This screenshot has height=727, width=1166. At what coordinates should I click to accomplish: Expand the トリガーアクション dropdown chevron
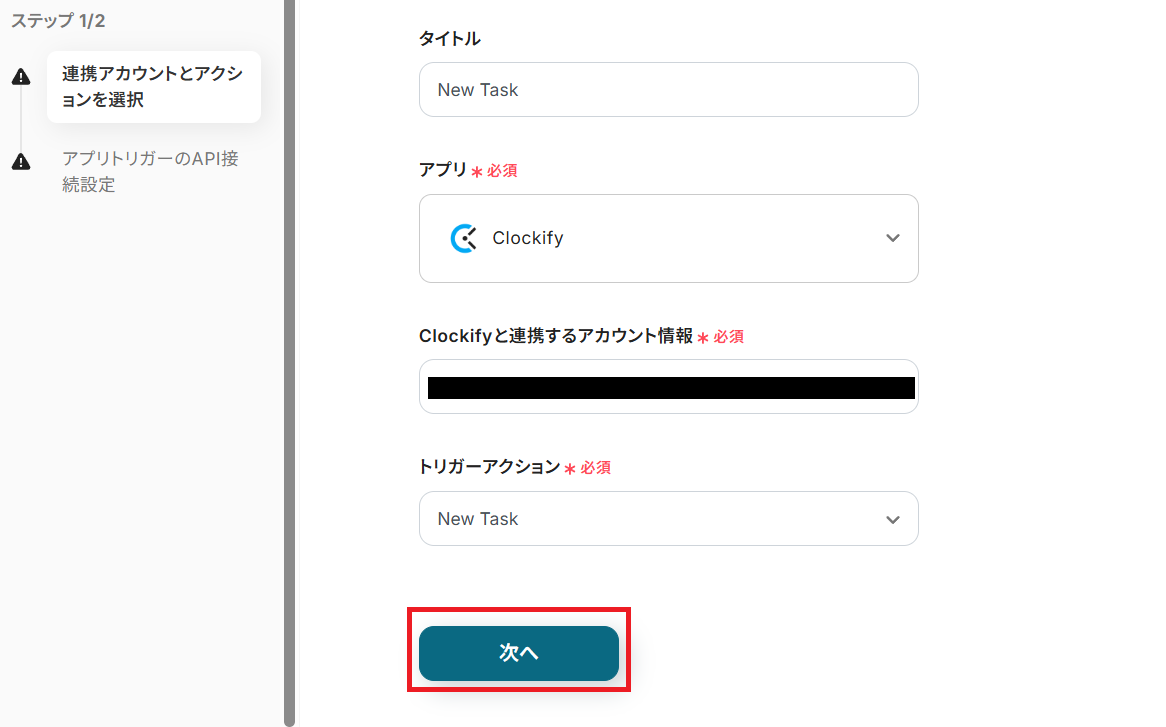[892, 520]
